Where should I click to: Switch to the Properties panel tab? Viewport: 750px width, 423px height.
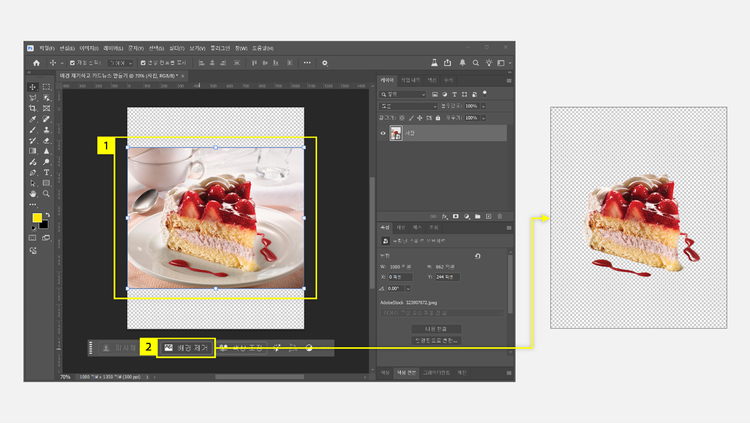[x=385, y=227]
